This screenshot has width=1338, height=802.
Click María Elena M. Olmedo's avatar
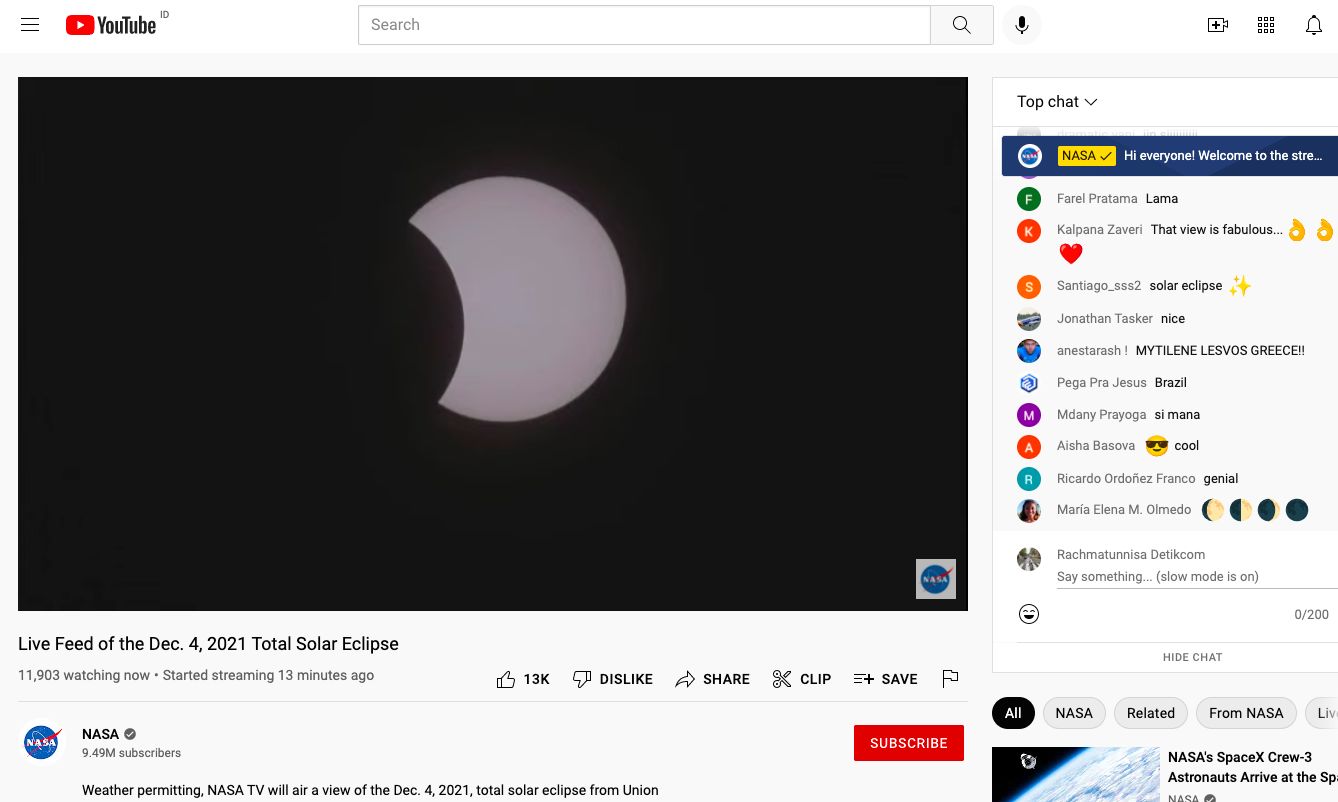(1029, 511)
